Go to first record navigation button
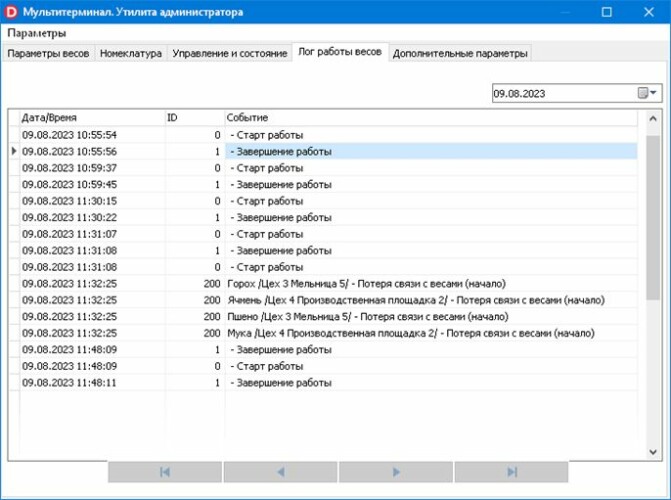671x500 pixels. tap(165, 472)
